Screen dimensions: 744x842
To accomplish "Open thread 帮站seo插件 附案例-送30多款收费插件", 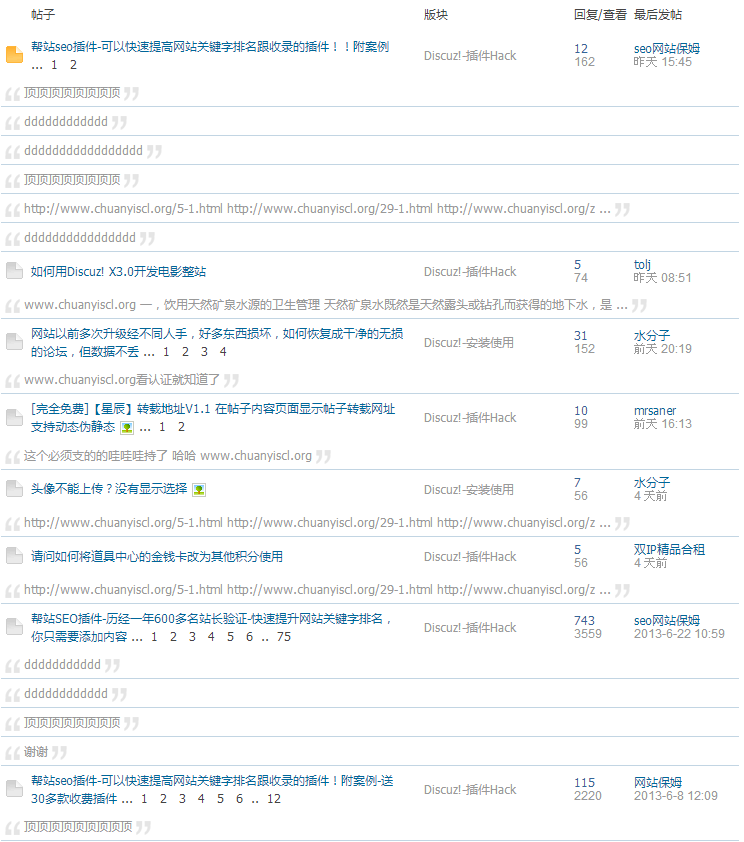I will (212, 789).
